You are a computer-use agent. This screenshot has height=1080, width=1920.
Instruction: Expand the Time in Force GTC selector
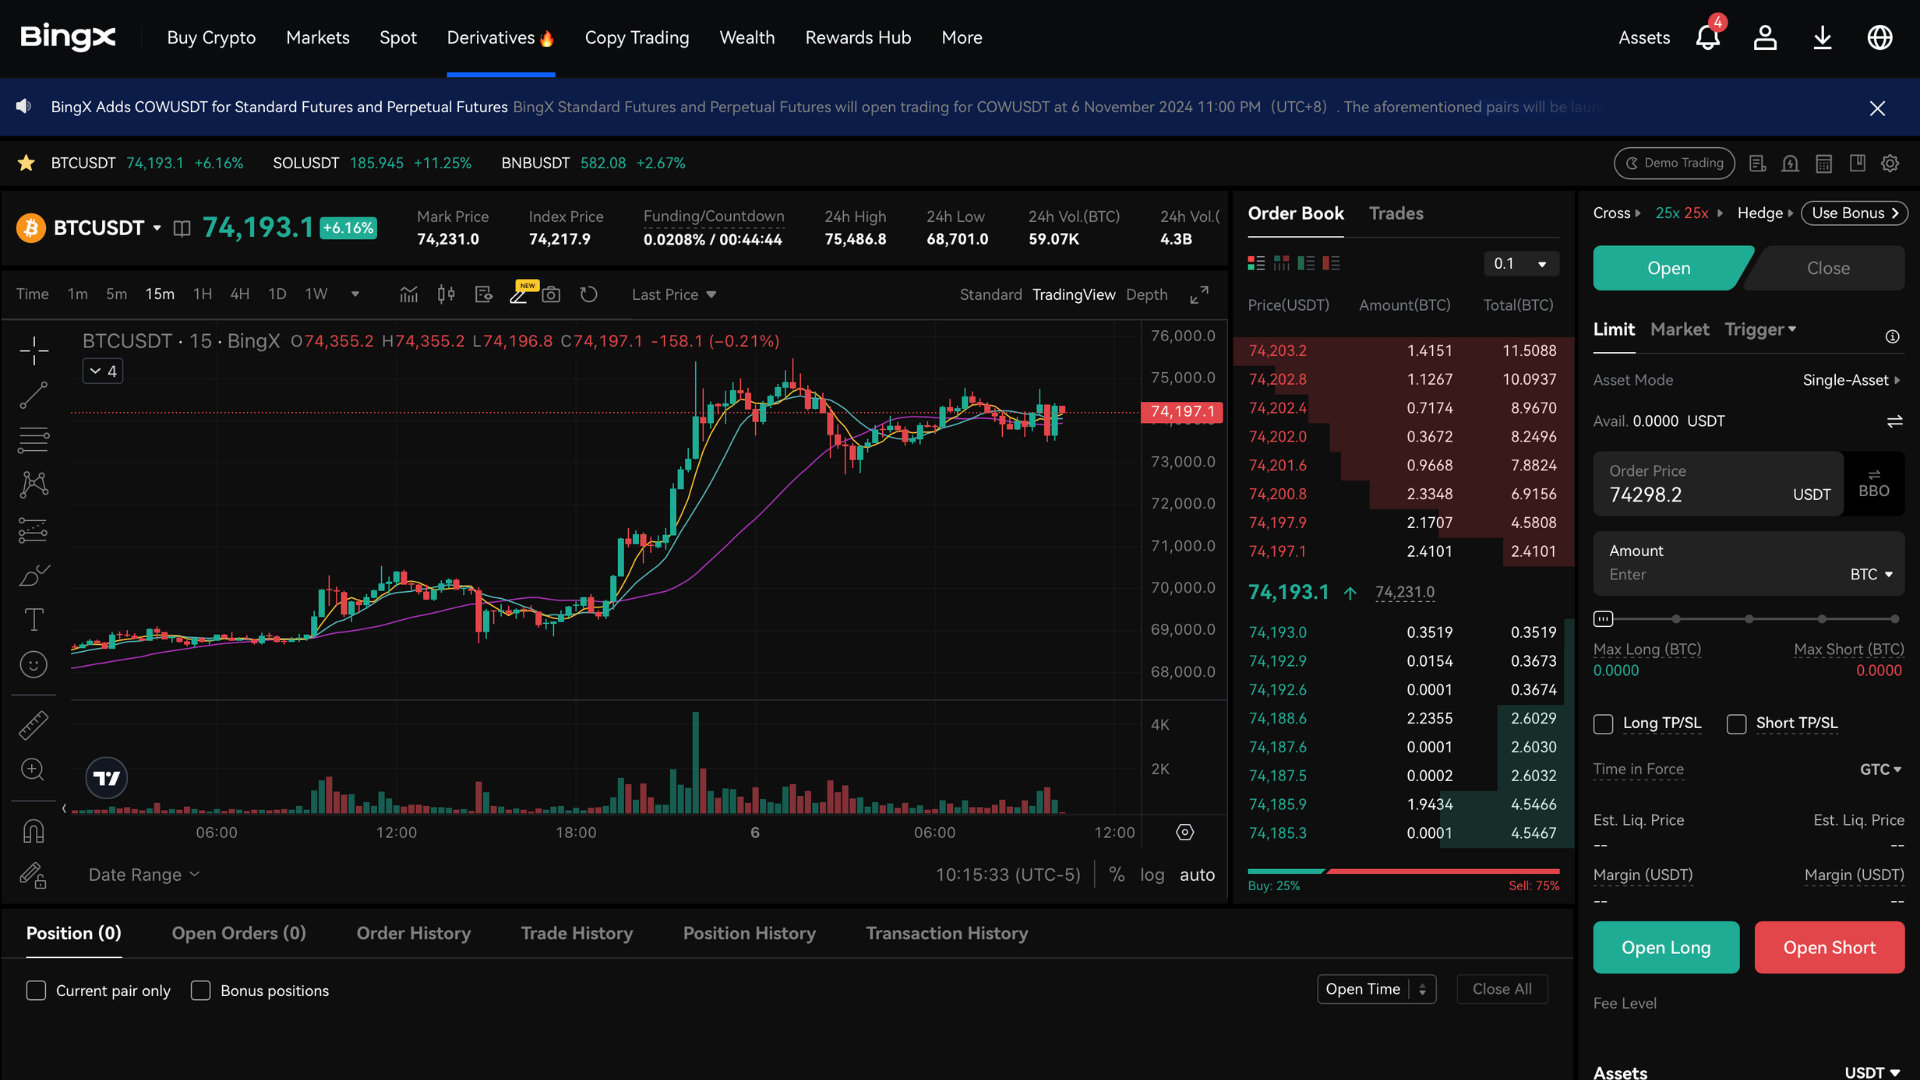point(1881,770)
